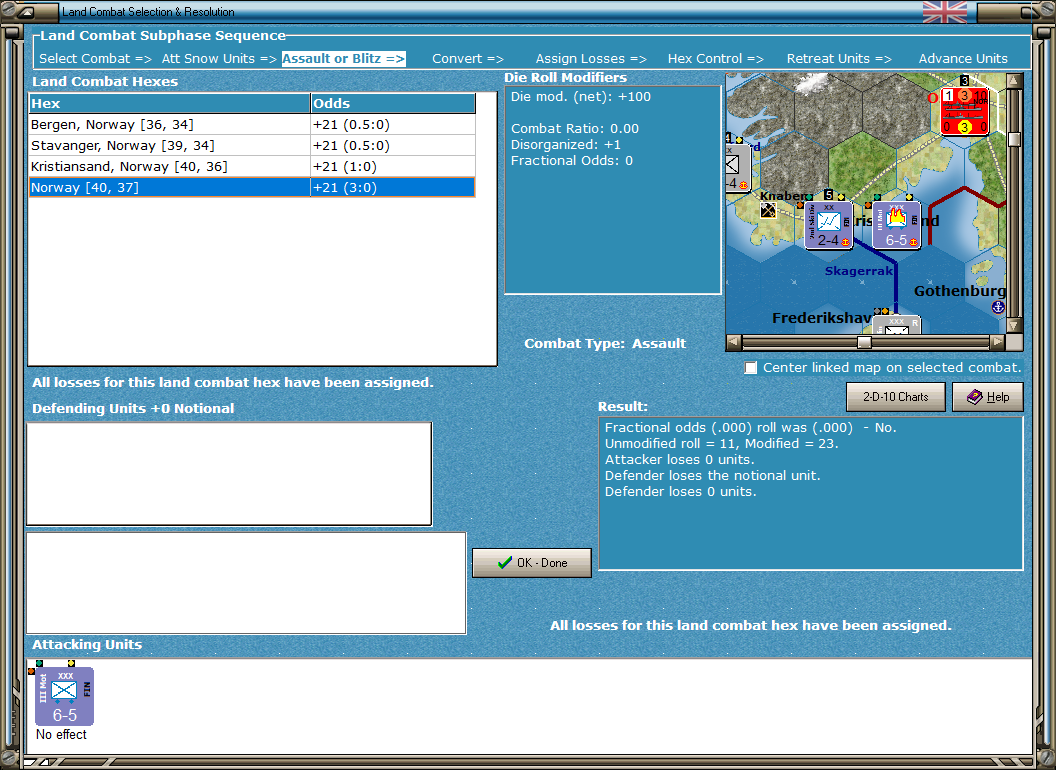The image size is (1056, 770).
Task: Click the Disorganized: +1 modifier line
Action: point(566,144)
